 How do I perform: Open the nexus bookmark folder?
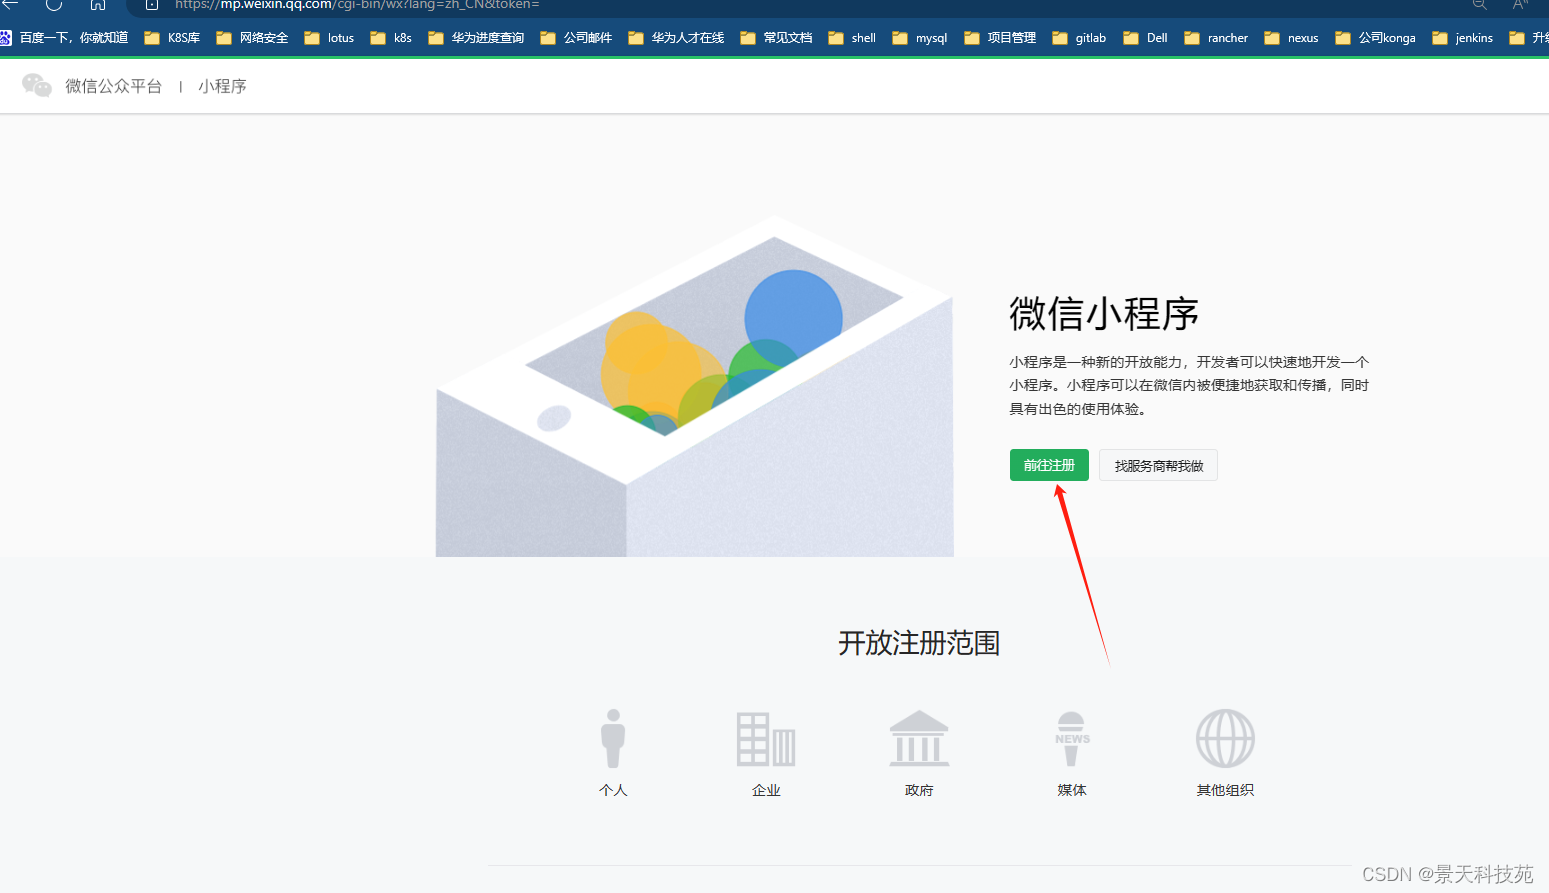[x=1291, y=38]
